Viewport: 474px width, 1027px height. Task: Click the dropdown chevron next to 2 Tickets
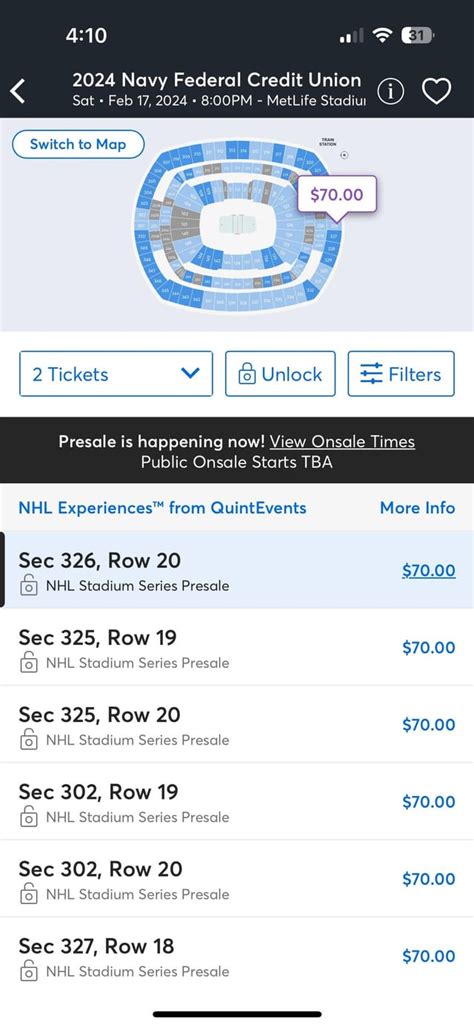tap(190, 373)
